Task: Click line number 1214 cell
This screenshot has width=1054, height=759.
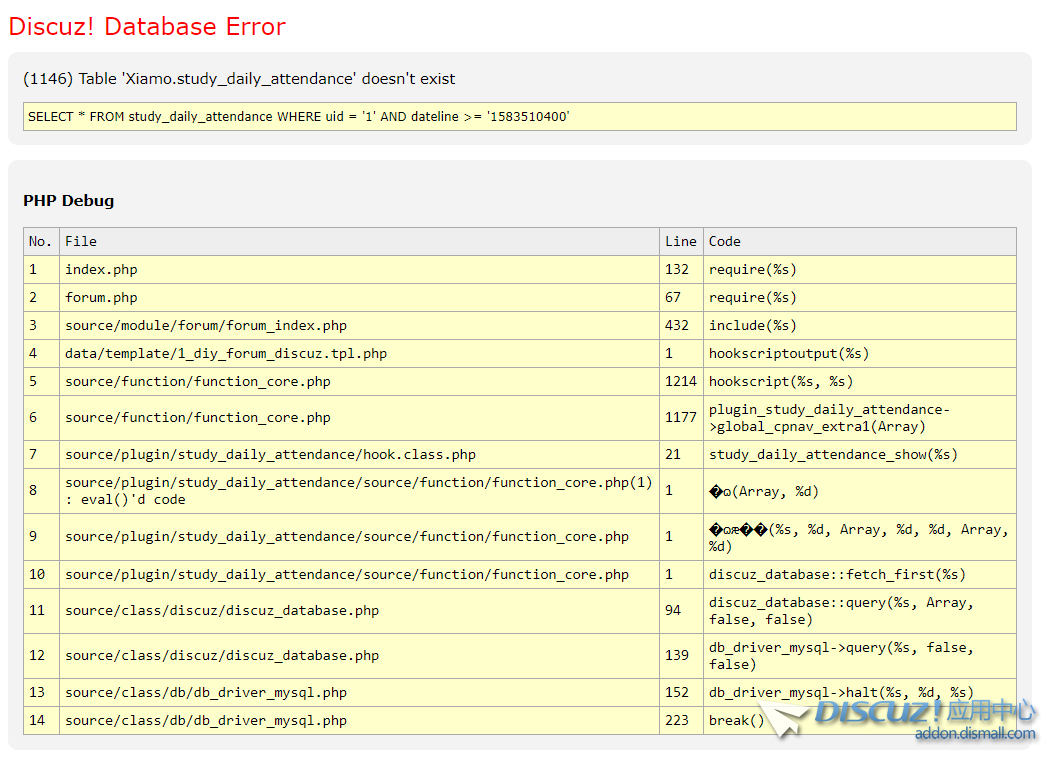Action: coord(680,382)
